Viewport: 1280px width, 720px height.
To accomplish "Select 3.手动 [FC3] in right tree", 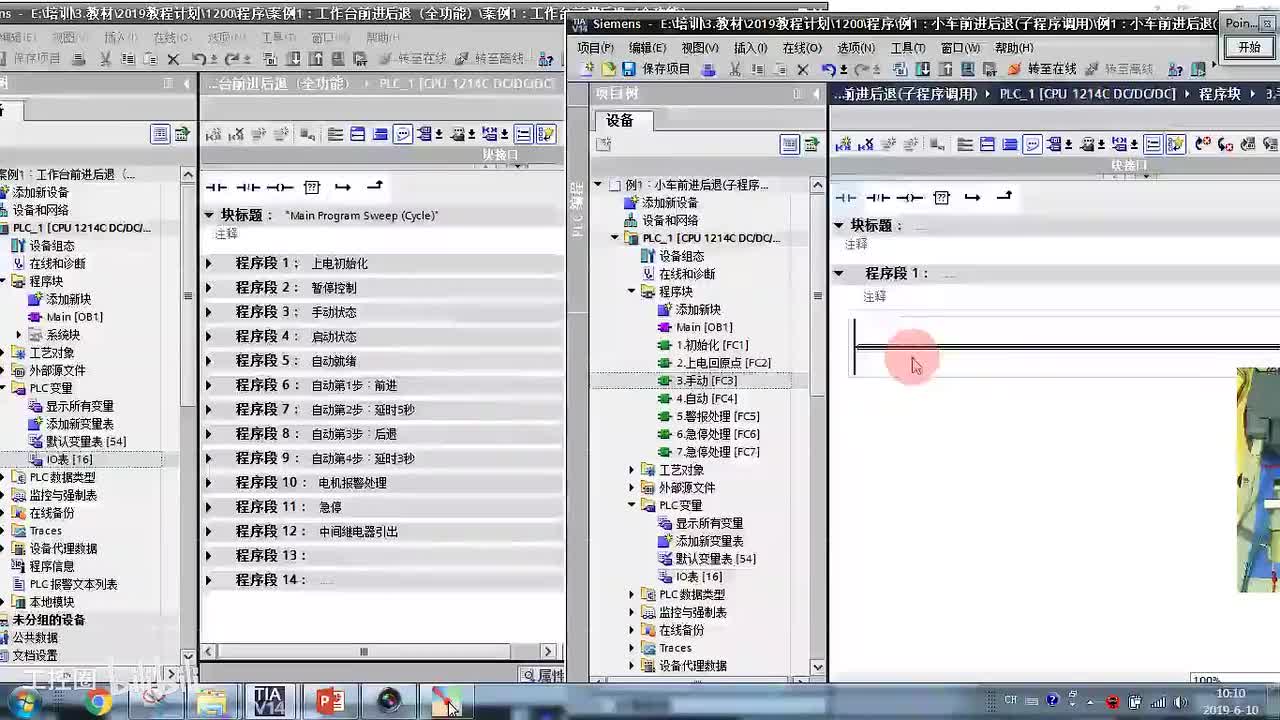I will point(706,381).
